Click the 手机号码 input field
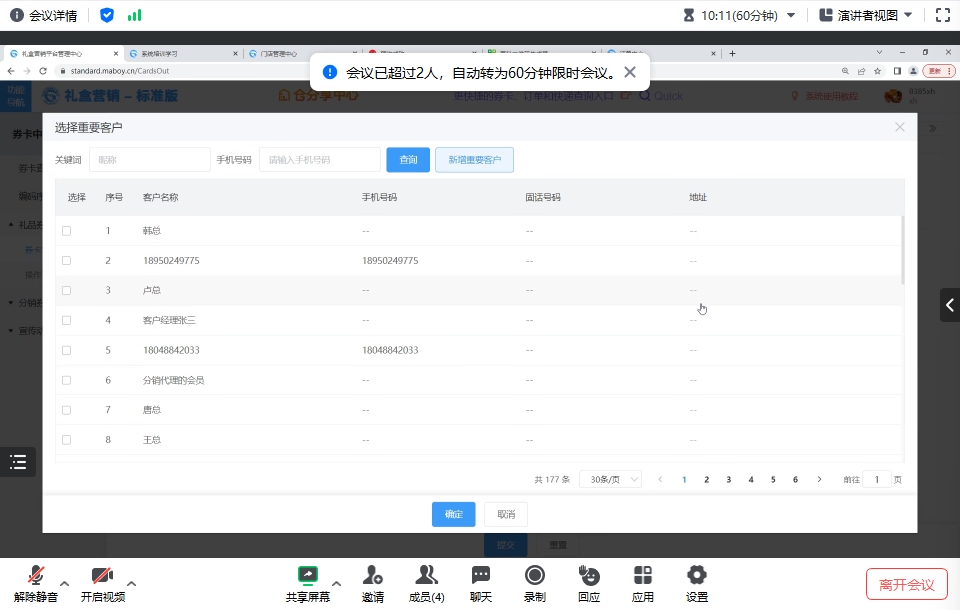 point(319,160)
